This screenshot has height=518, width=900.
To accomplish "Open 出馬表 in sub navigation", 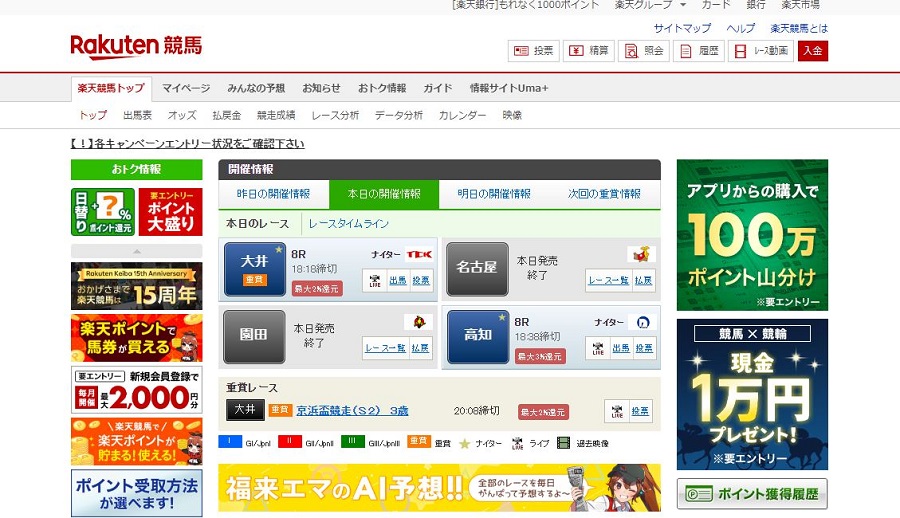I will click(138, 115).
